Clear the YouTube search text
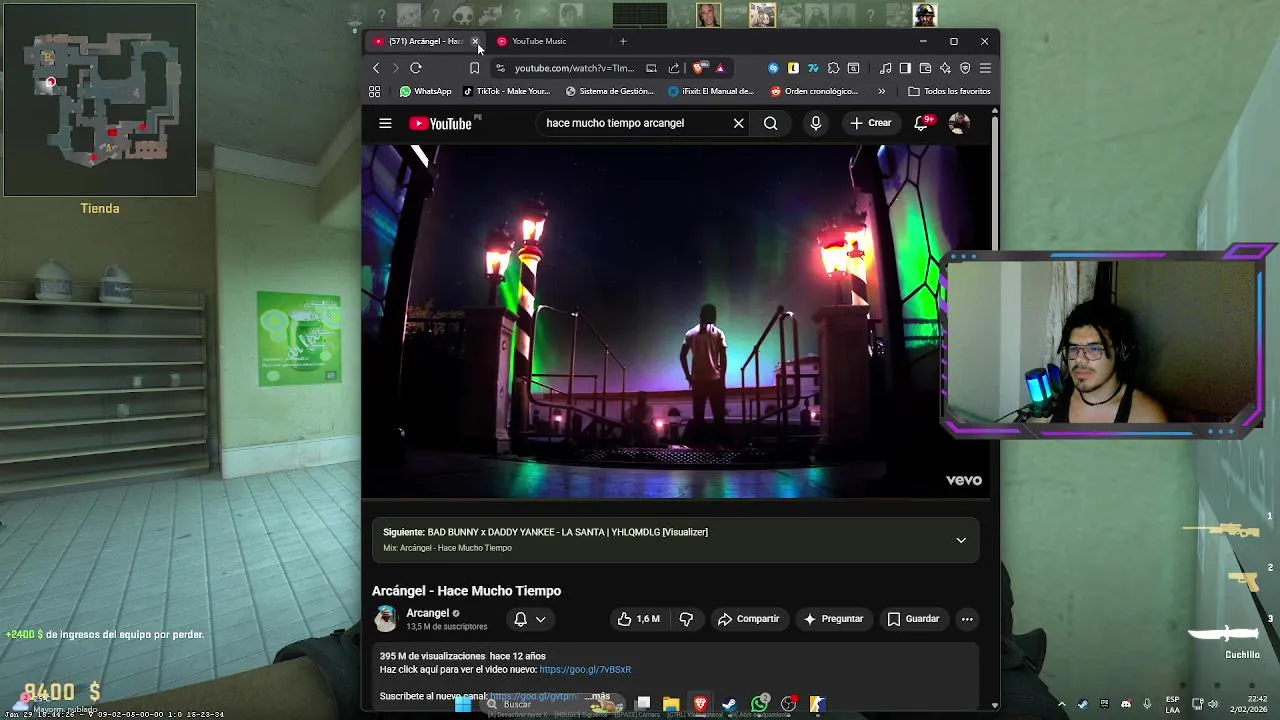Viewport: 1280px width, 720px height. (x=738, y=123)
